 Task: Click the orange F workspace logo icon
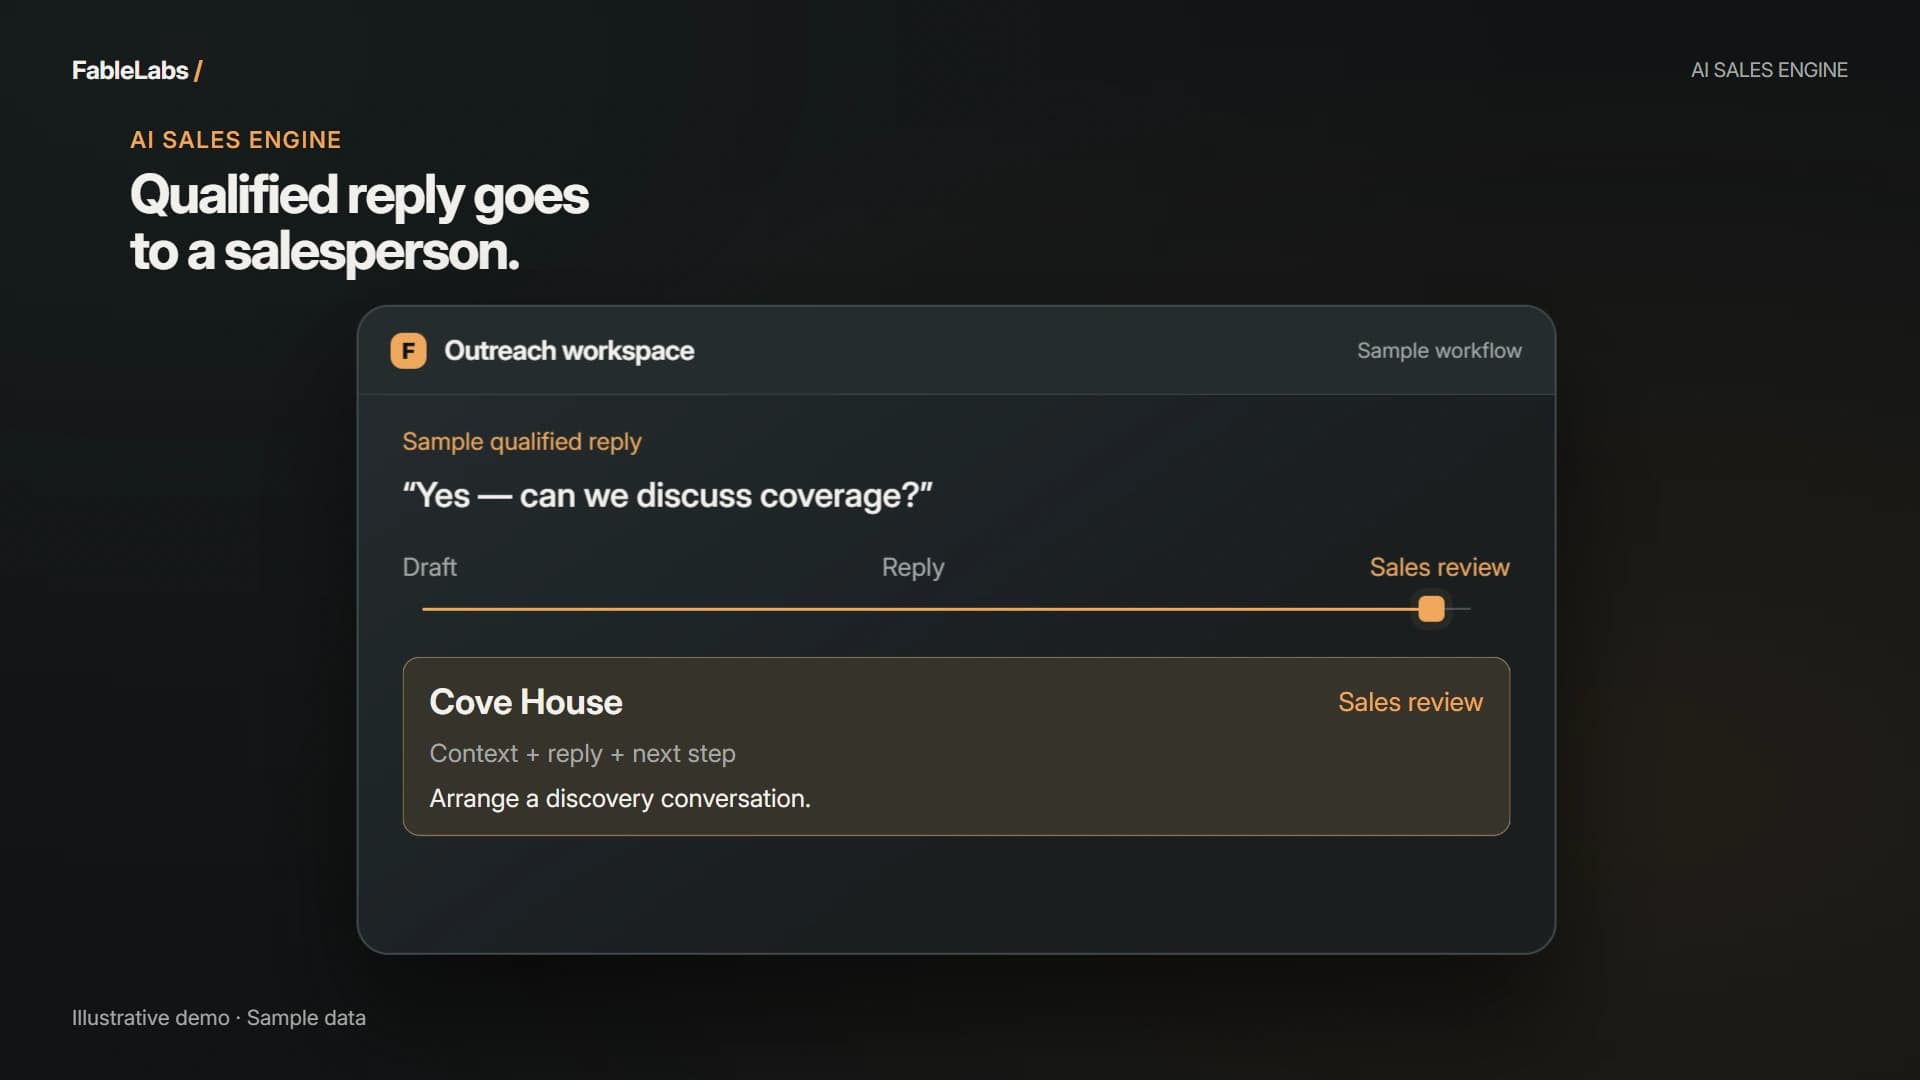coord(408,351)
